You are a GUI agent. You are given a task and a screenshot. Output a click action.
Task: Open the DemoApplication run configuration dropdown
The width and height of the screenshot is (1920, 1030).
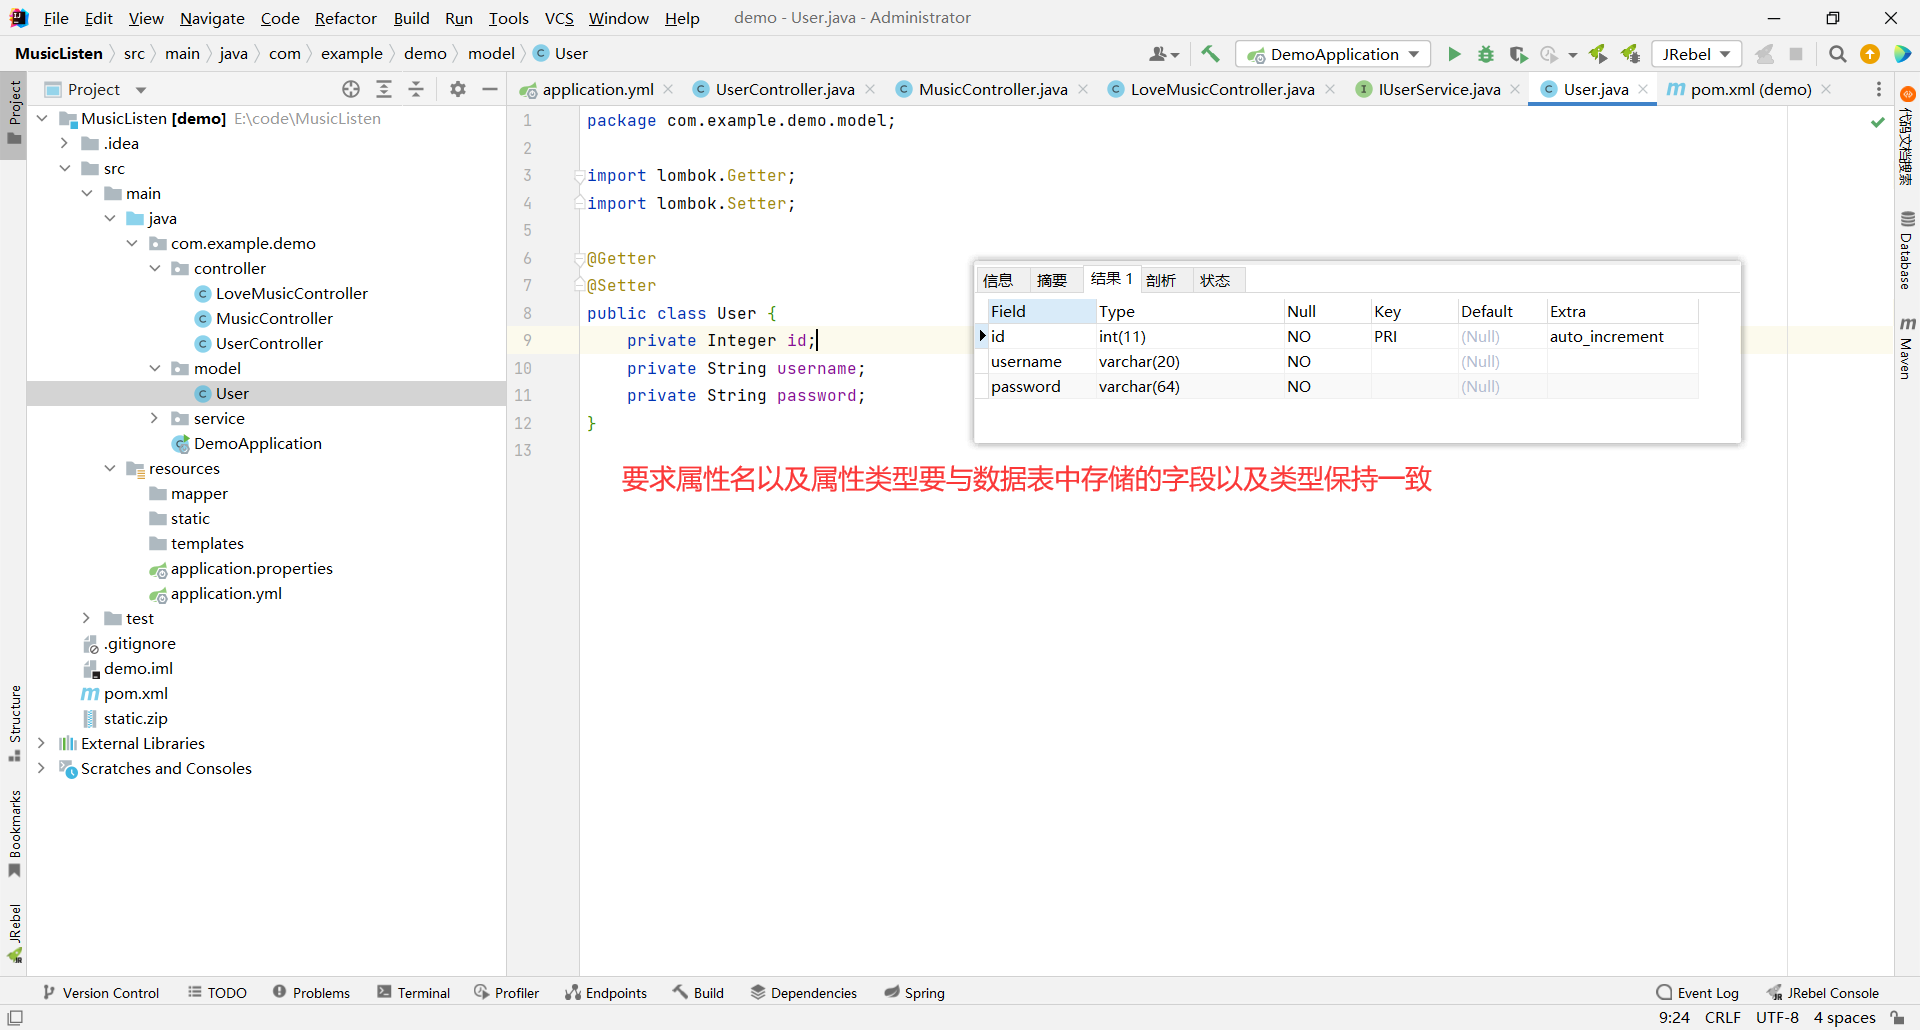(x=1333, y=54)
